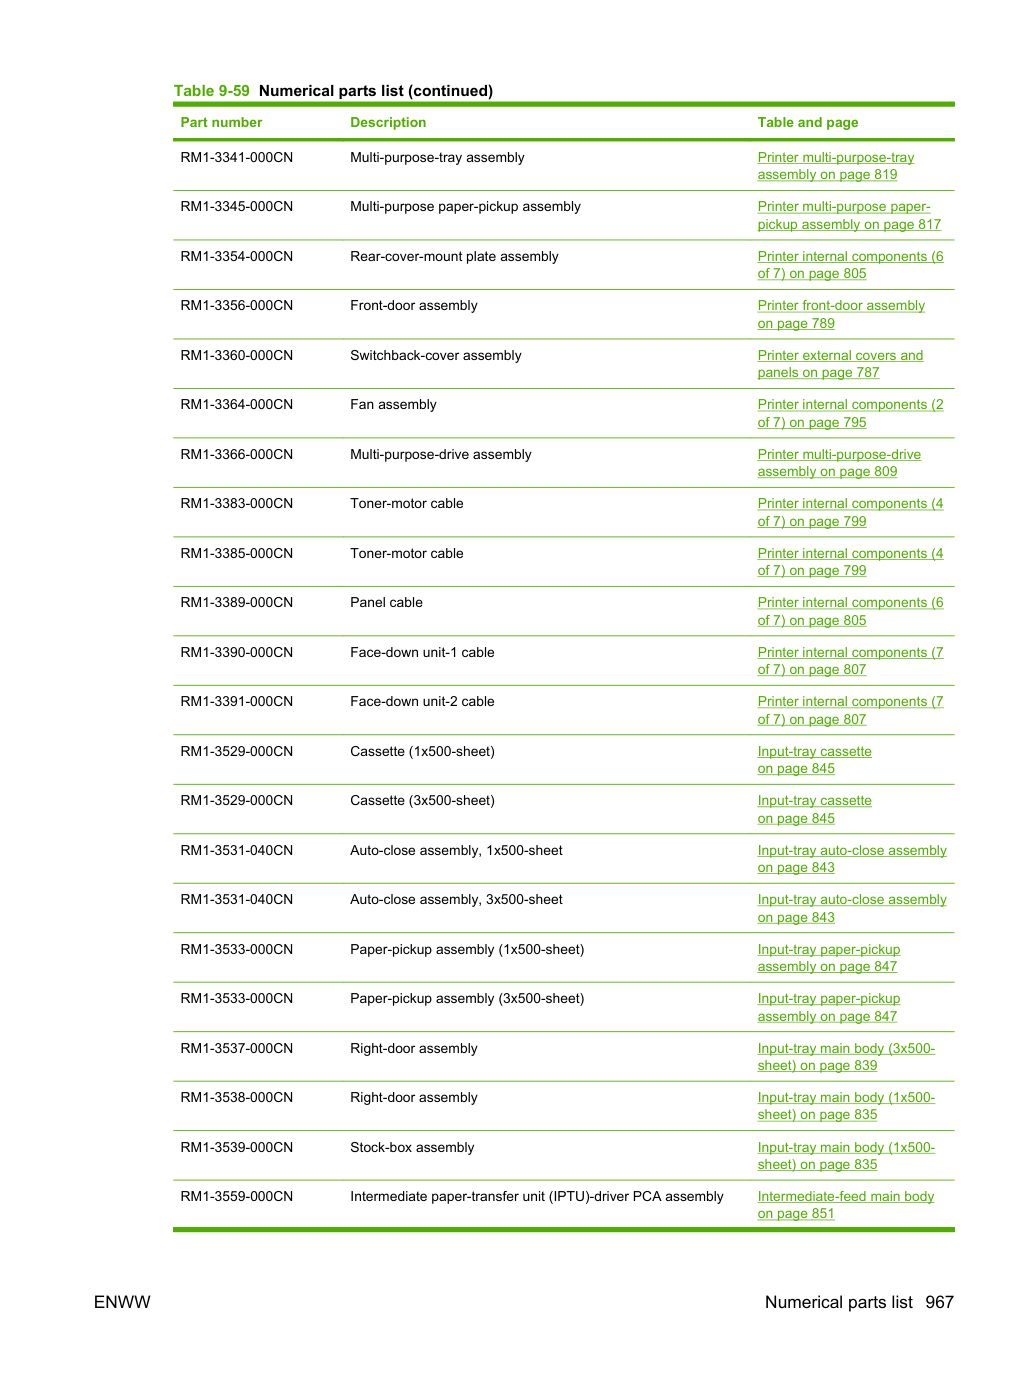Open the Printer multi-purpose-tray assembly page 819 link
This screenshot has height=1375, width=1033.
(835, 166)
